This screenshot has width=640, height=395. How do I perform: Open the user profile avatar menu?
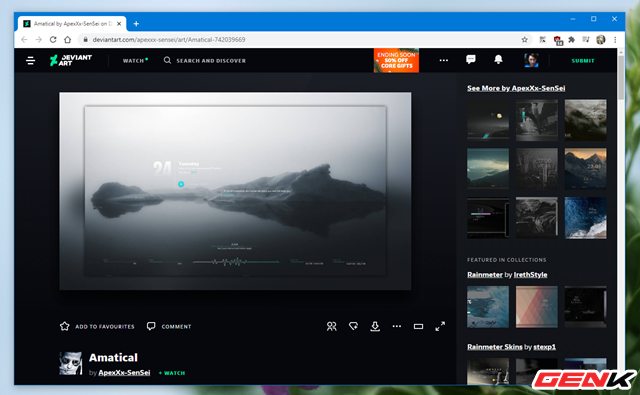tap(531, 60)
